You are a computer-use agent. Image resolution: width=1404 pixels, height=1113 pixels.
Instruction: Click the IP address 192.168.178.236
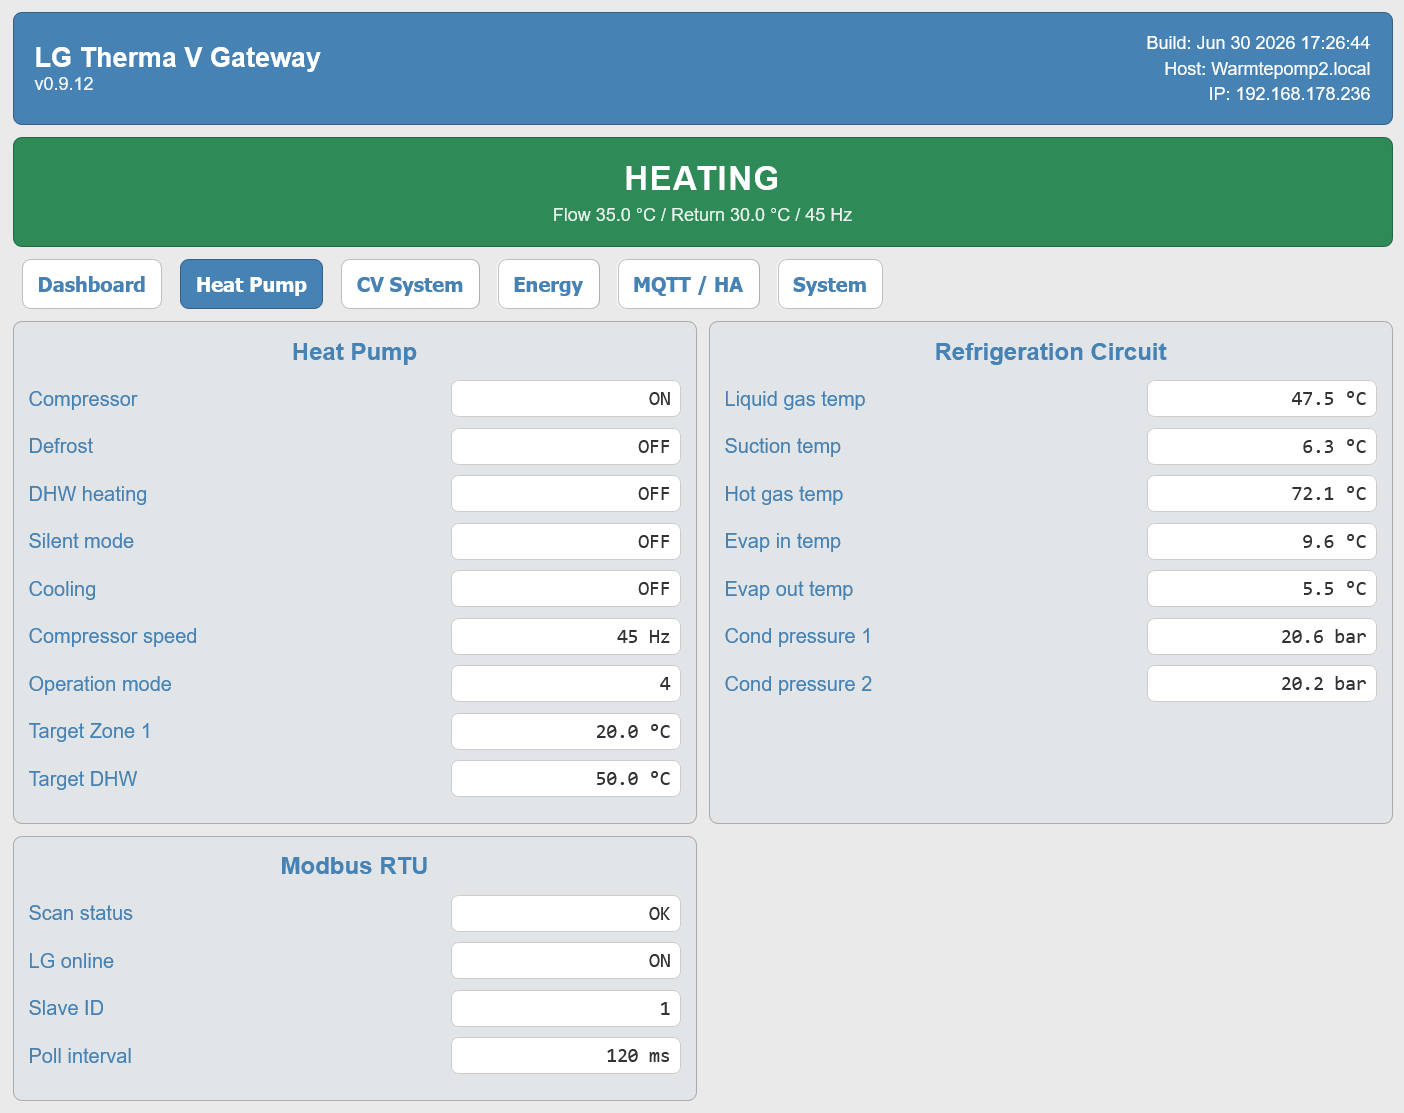(x=1289, y=94)
